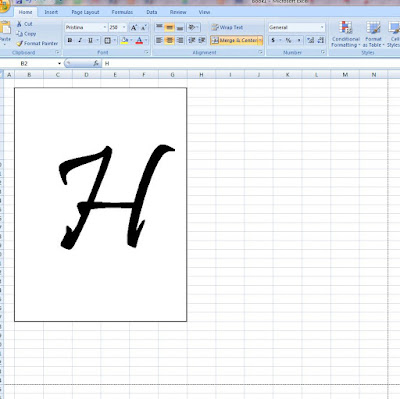Switch to the Formulas tab
The width and height of the screenshot is (400, 399).
[122, 12]
